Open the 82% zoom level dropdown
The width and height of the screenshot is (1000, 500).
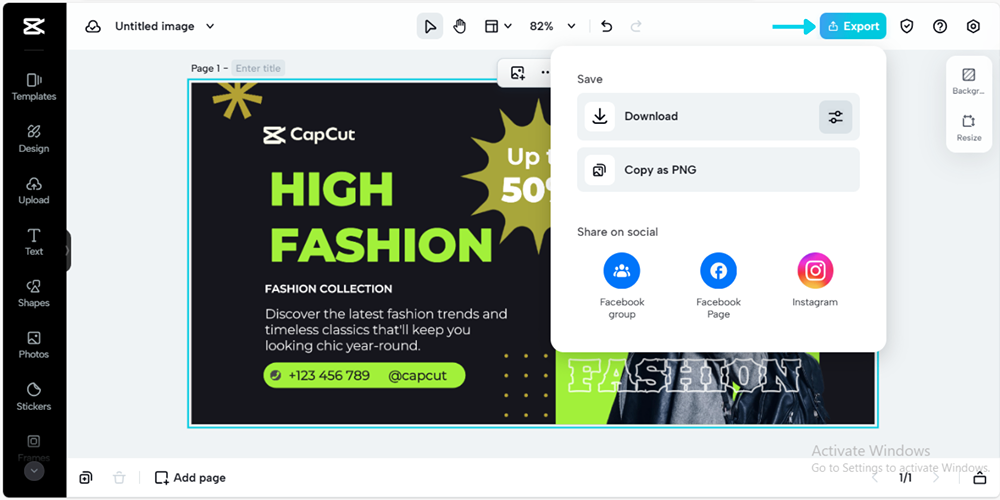point(552,26)
